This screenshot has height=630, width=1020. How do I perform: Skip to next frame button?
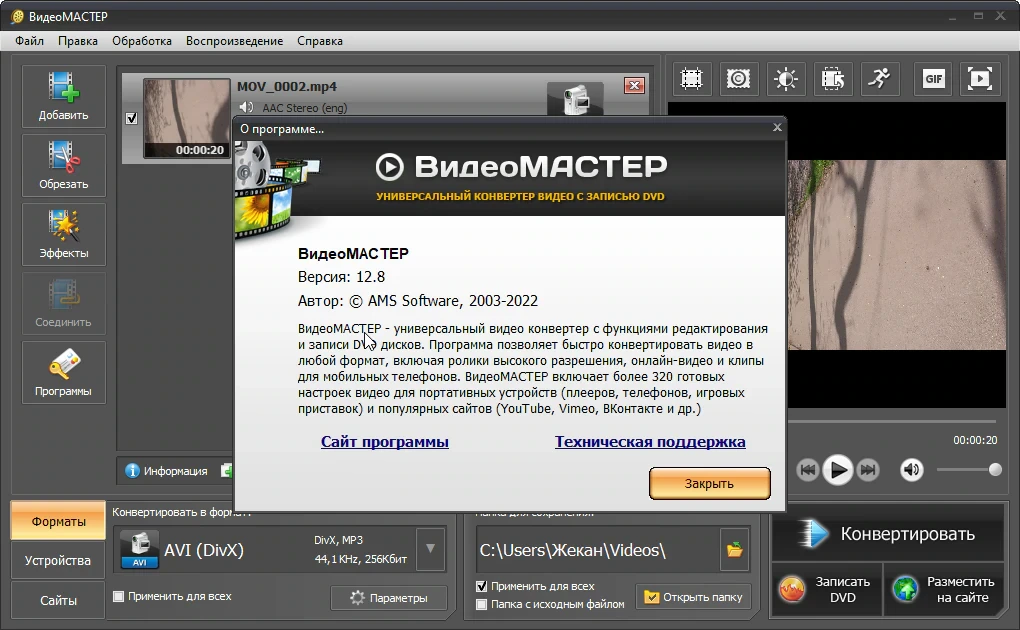tap(868, 469)
